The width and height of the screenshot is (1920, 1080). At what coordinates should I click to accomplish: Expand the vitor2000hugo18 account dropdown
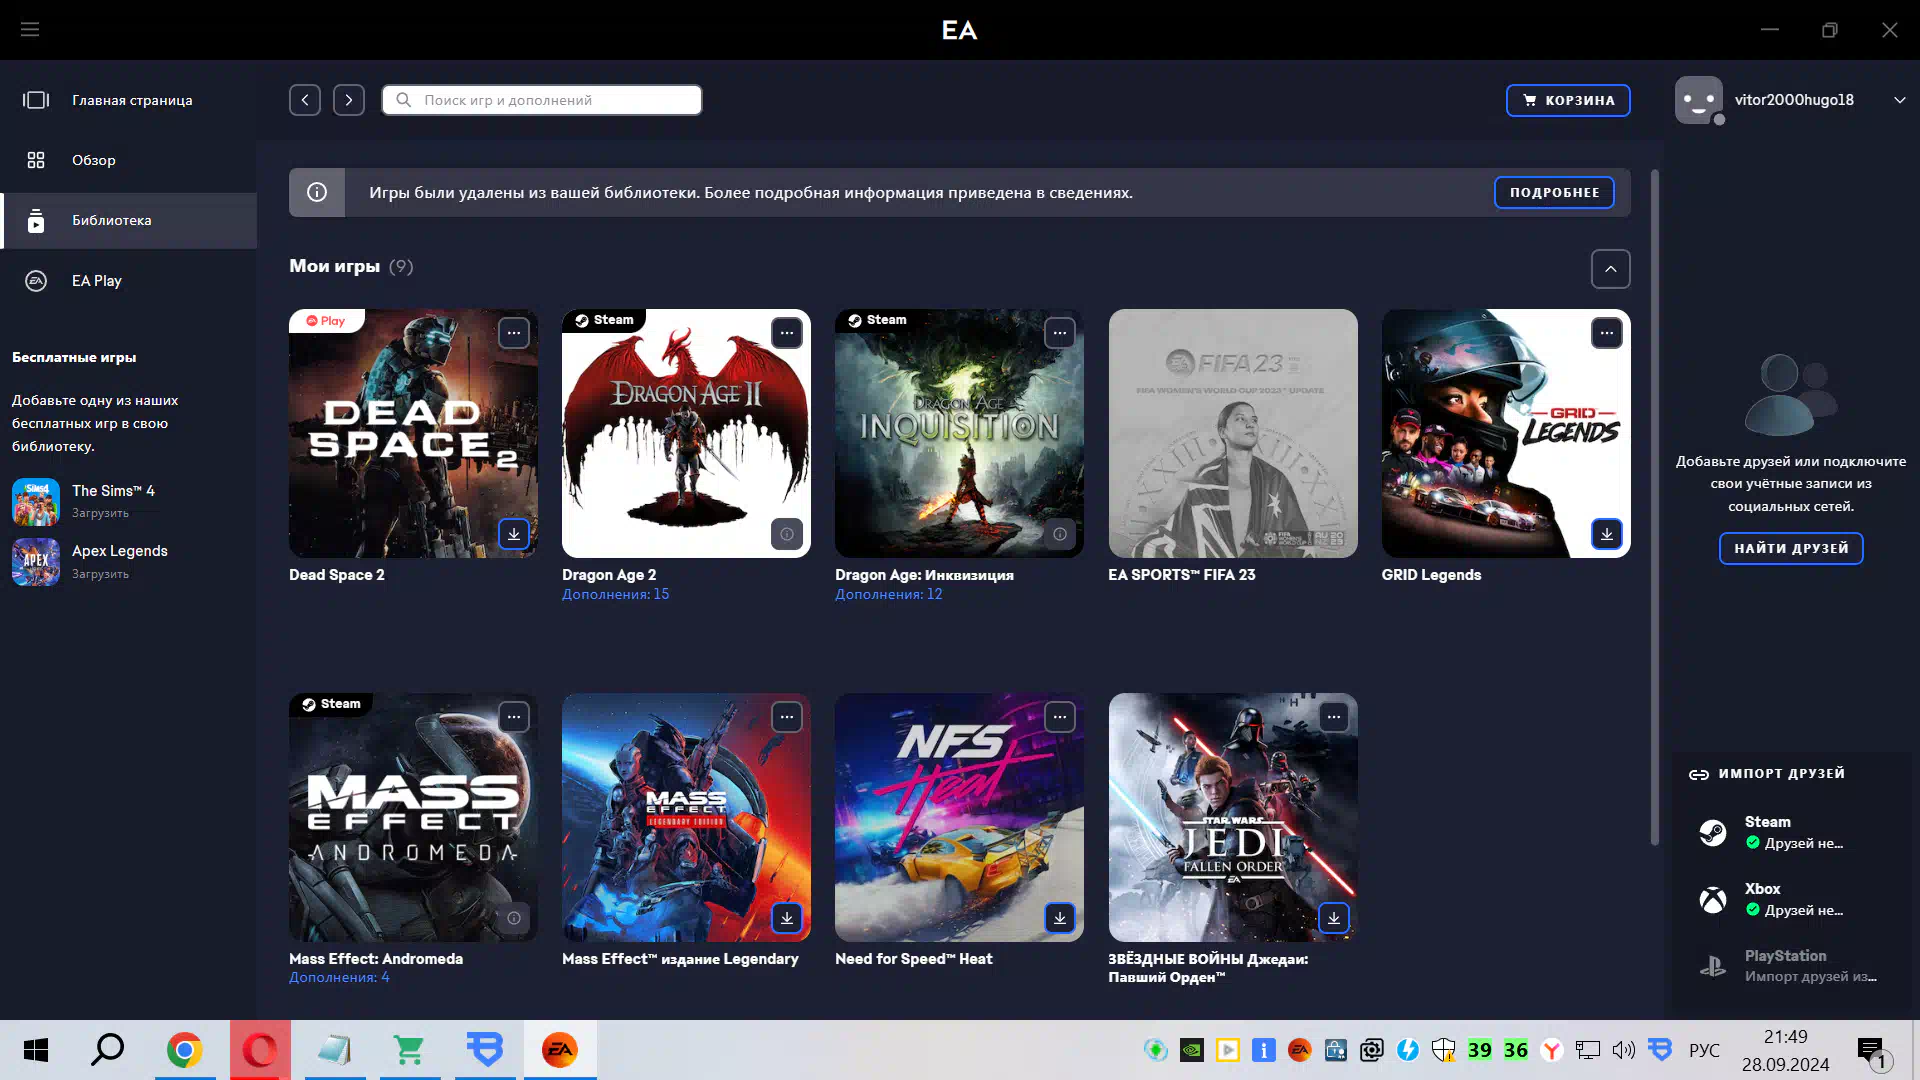pyautogui.click(x=1899, y=100)
